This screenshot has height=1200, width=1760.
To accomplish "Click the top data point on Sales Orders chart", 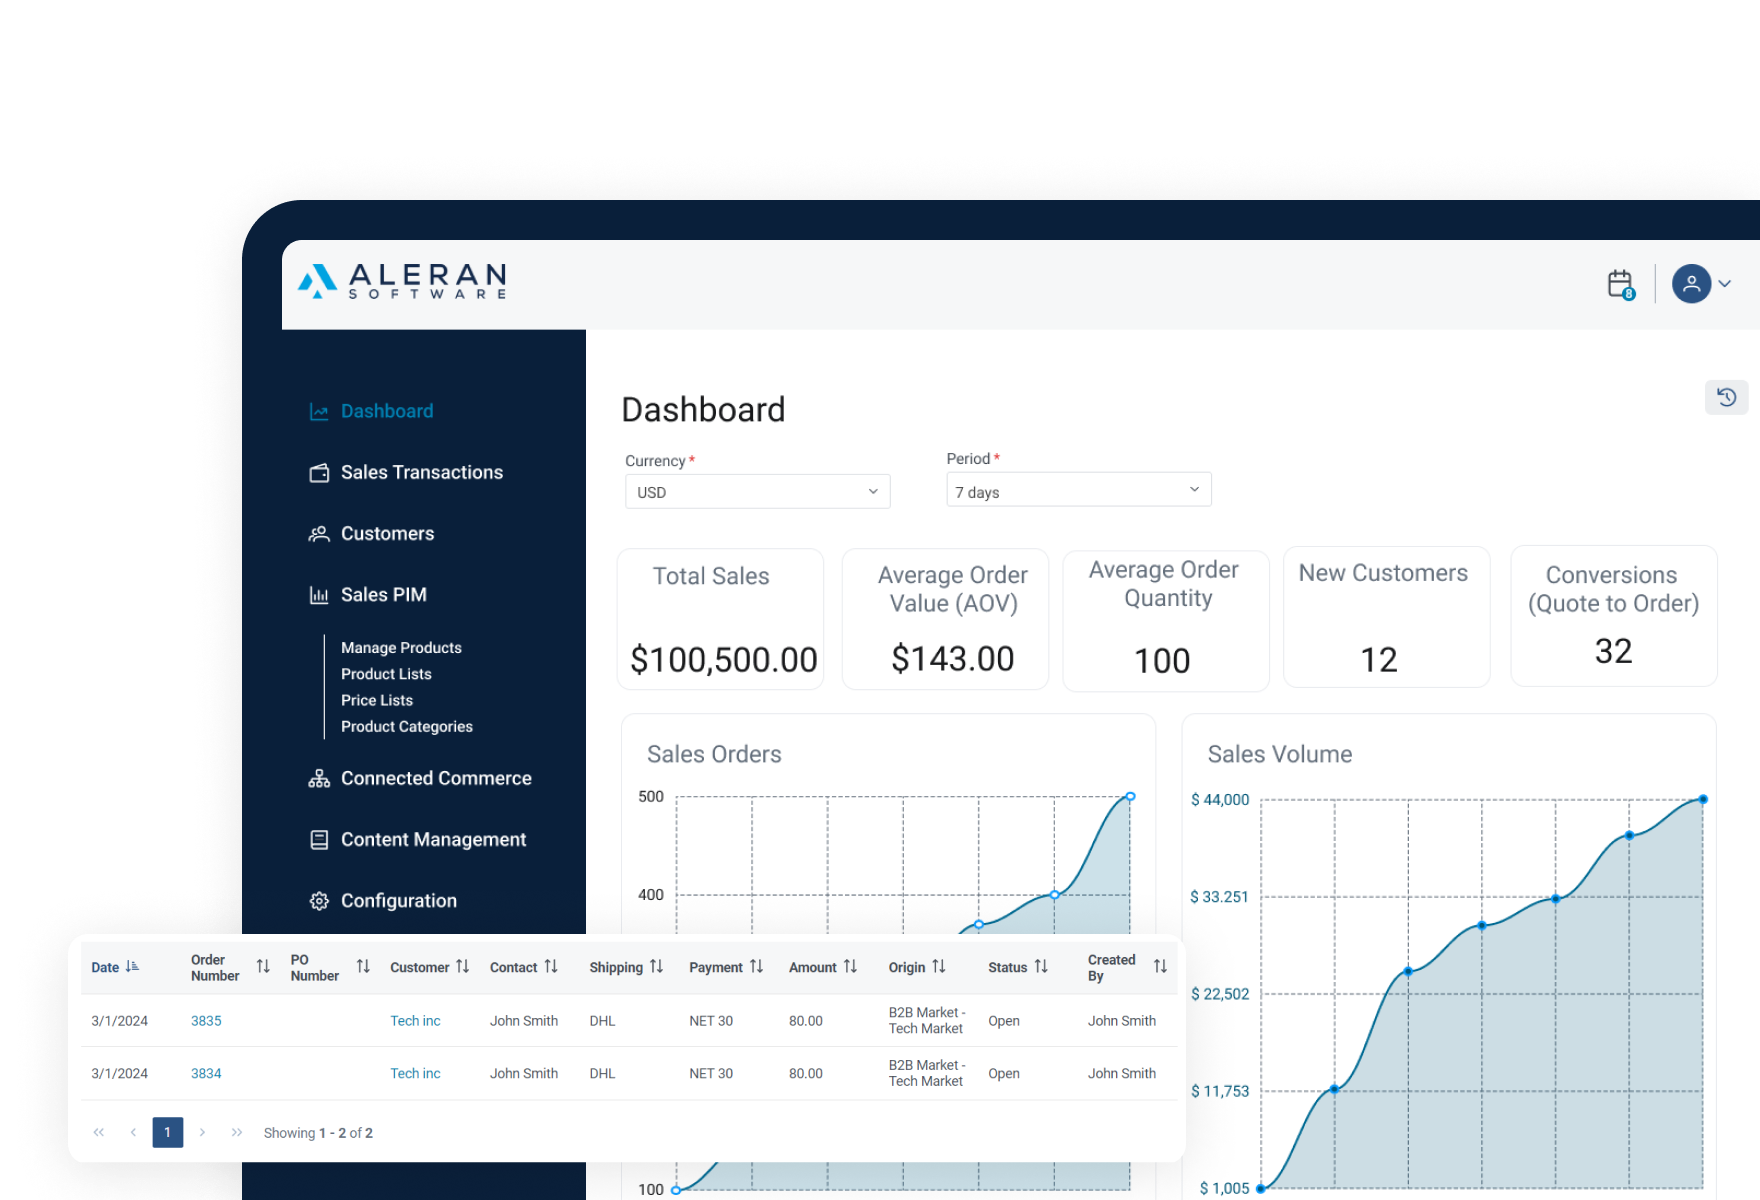I will coord(1130,797).
